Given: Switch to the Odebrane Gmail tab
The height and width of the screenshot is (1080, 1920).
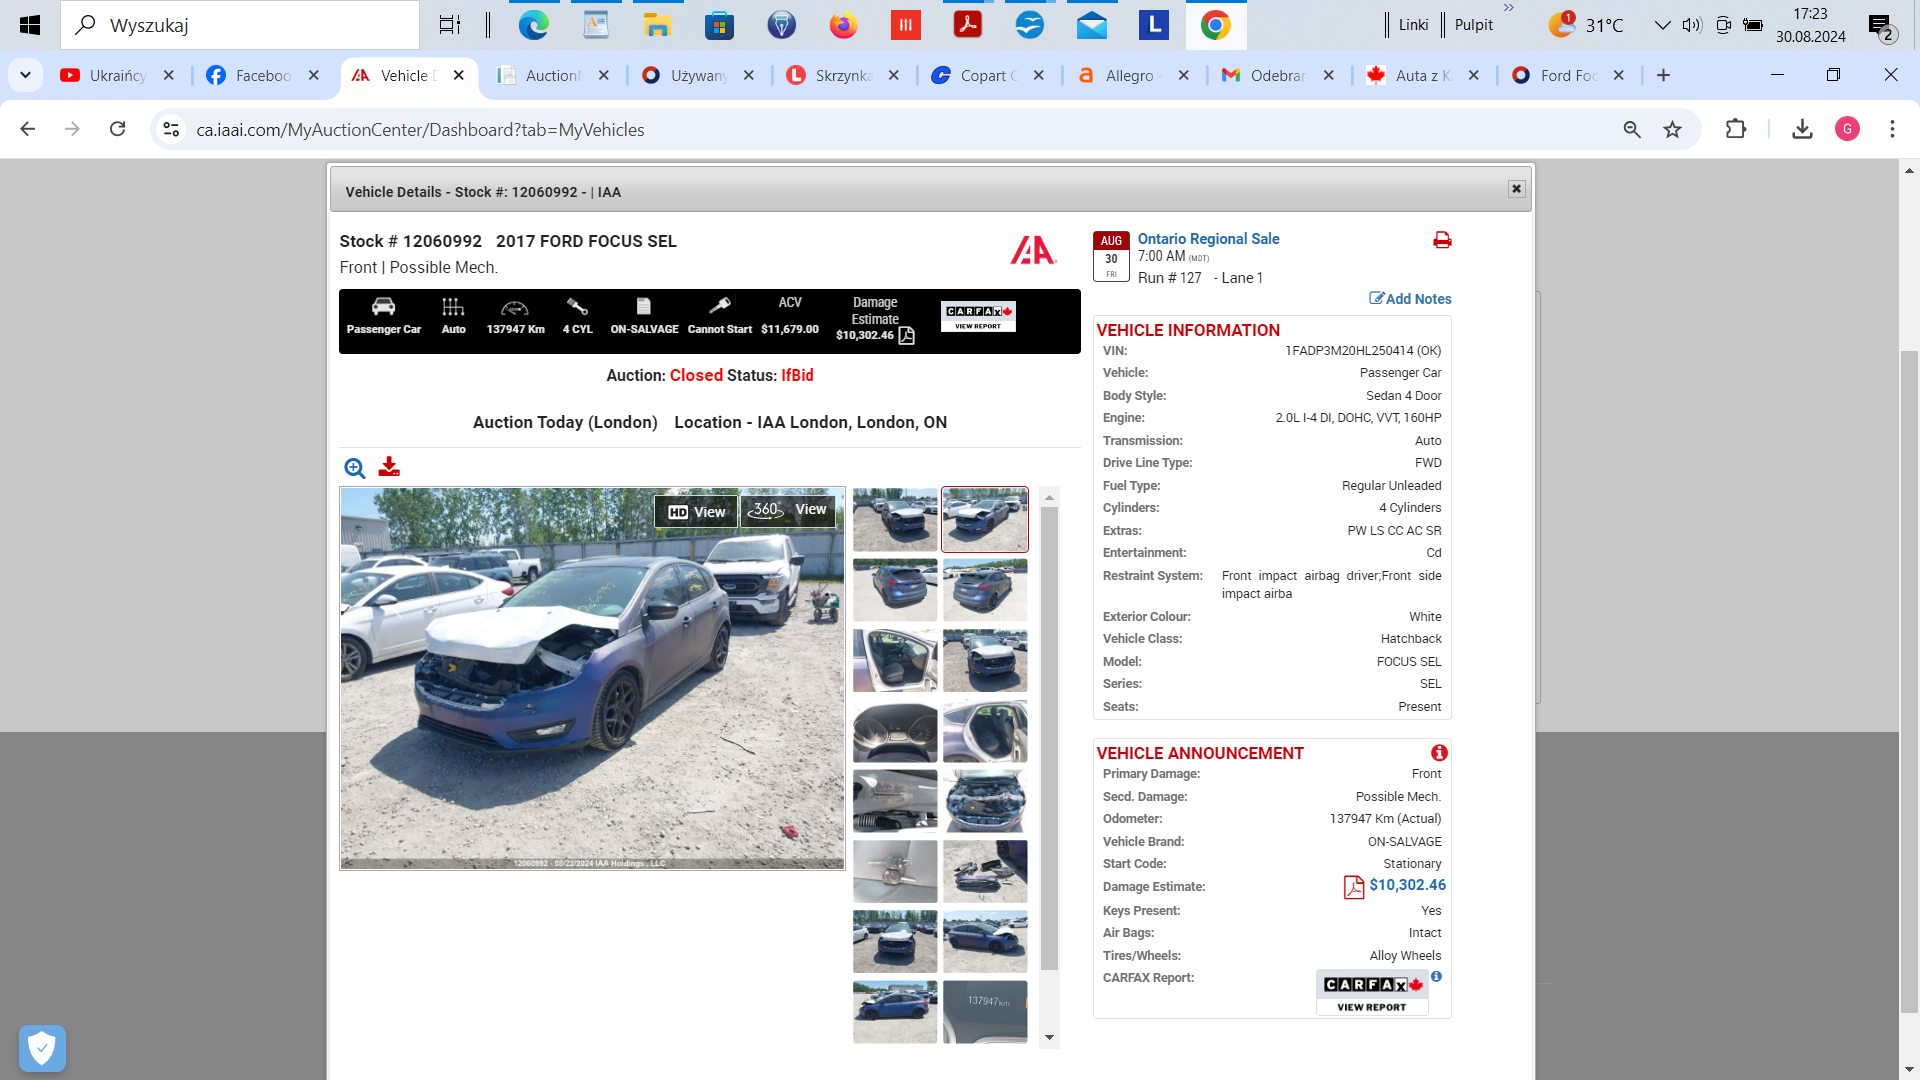Looking at the screenshot, I should click(x=1276, y=75).
